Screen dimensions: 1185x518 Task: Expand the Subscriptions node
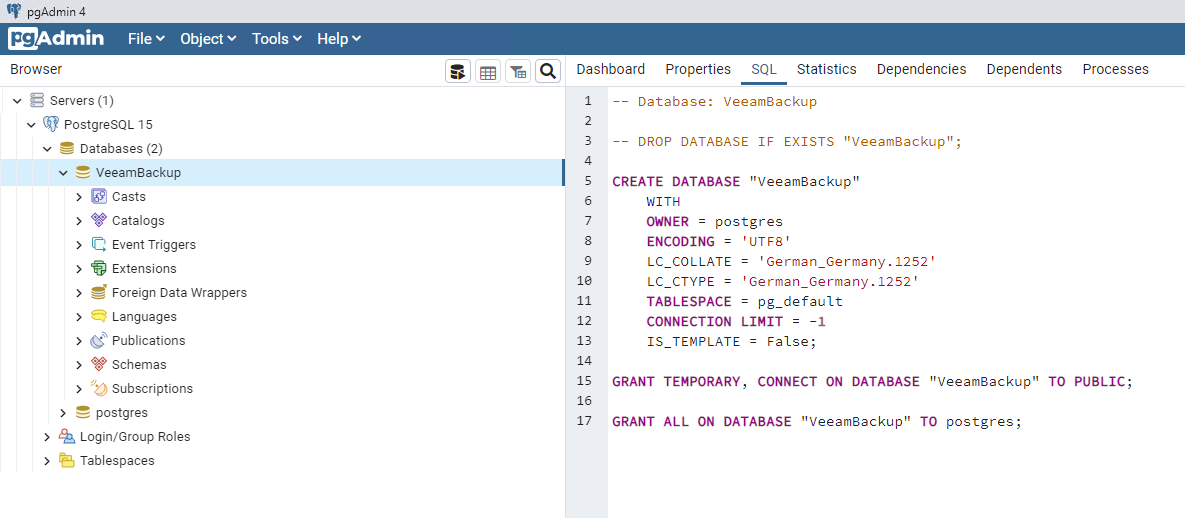(x=79, y=389)
